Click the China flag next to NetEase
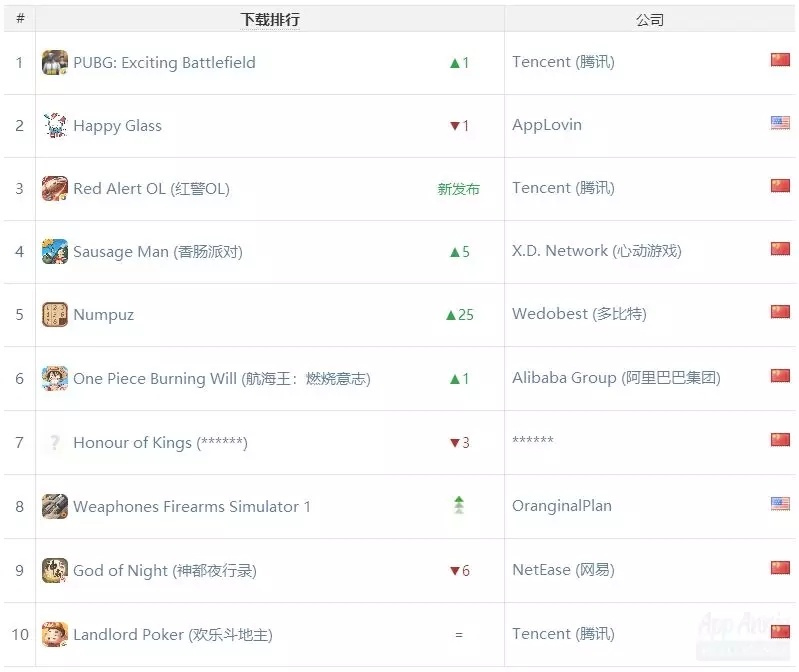Viewport: 799px width, 672px height. [x=780, y=568]
